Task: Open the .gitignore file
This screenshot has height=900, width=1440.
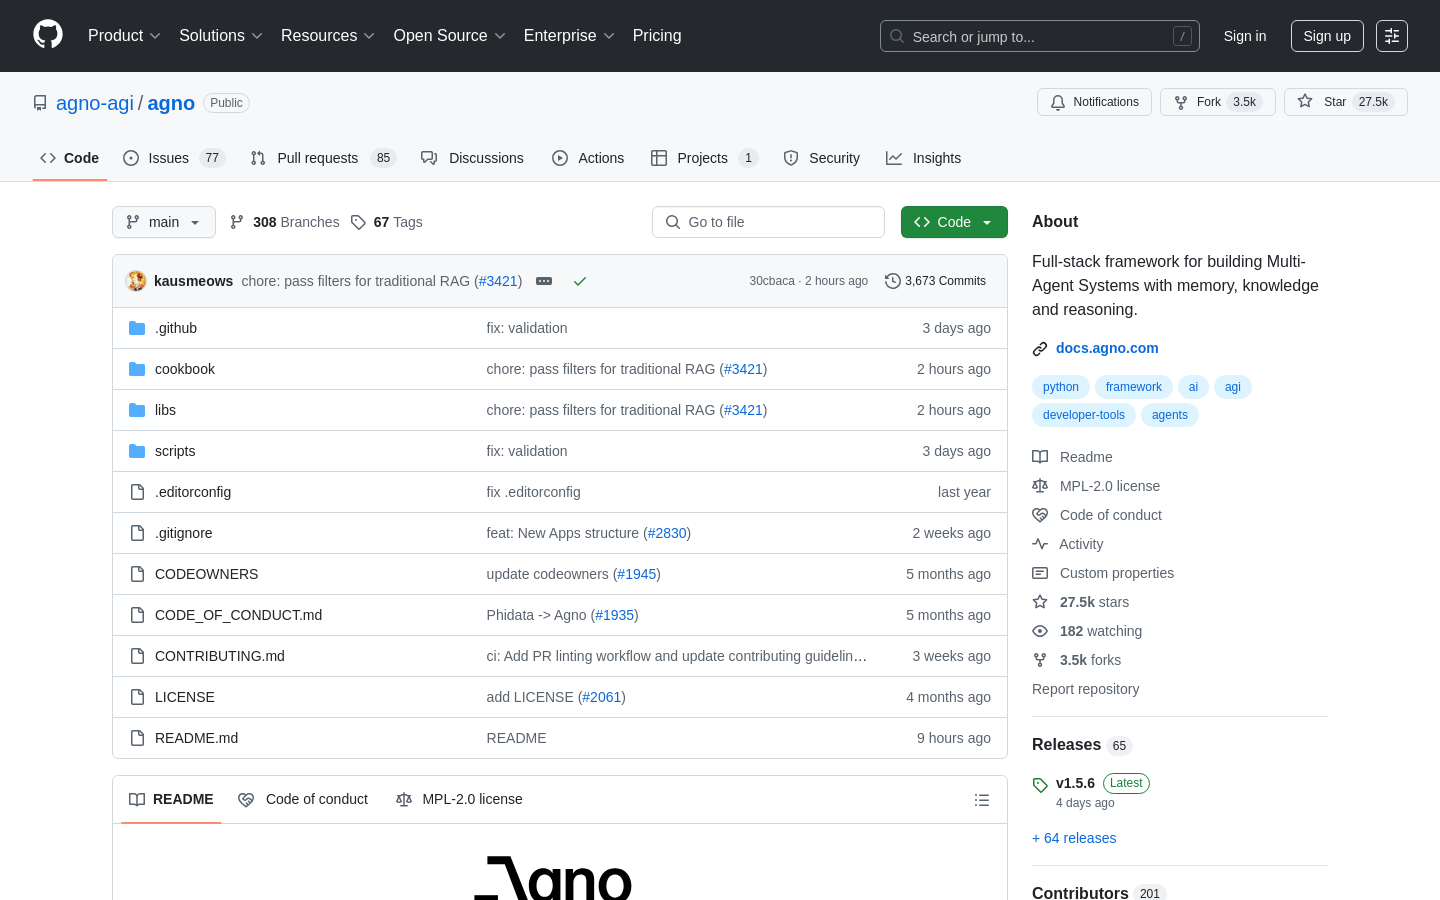Action: pos(184,533)
